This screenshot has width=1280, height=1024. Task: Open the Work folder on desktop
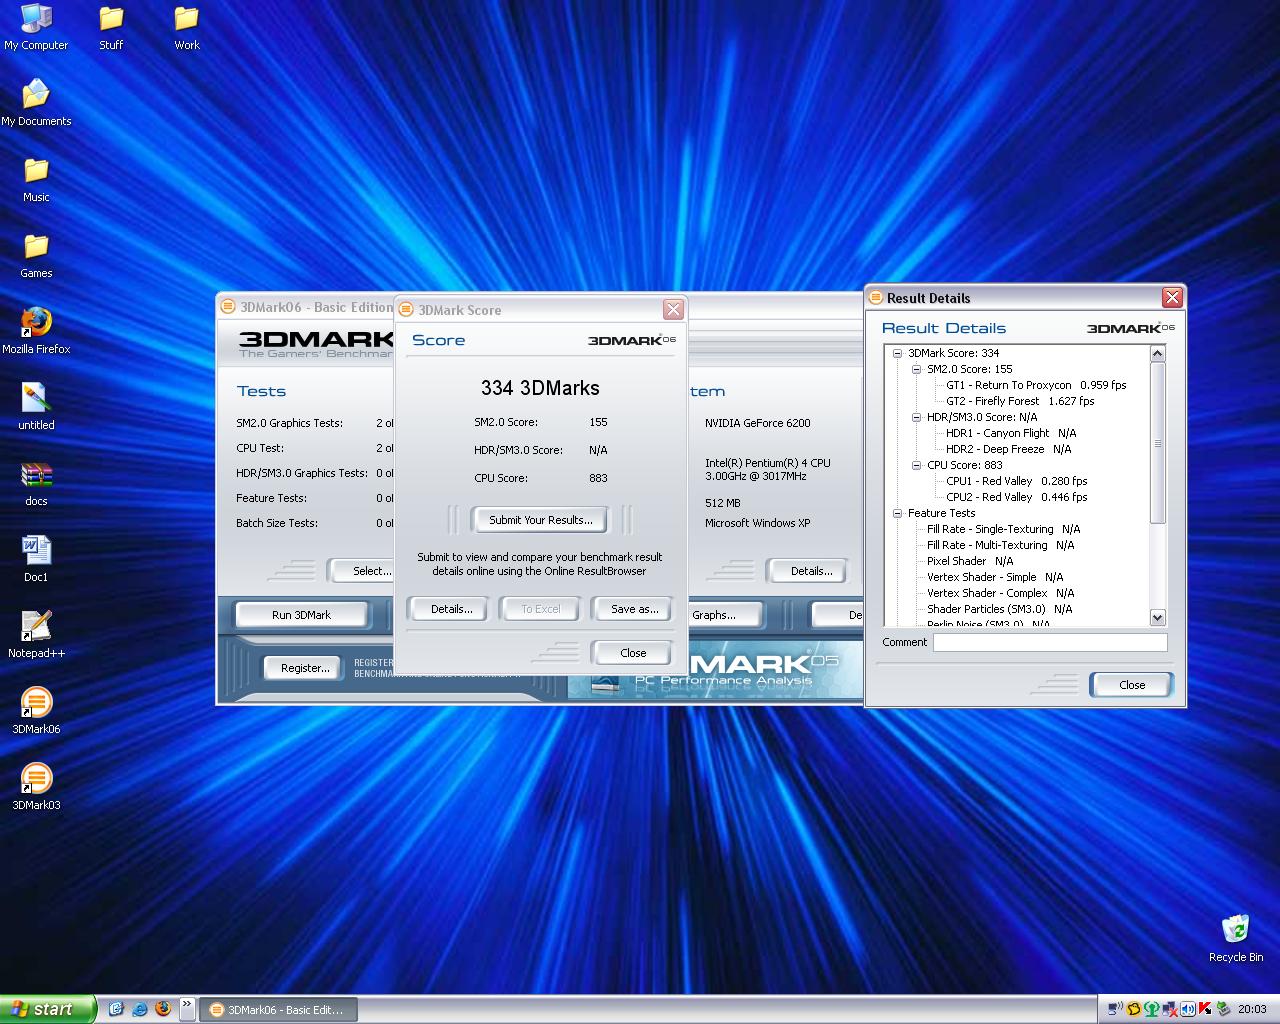pyautogui.click(x=187, y=28)
